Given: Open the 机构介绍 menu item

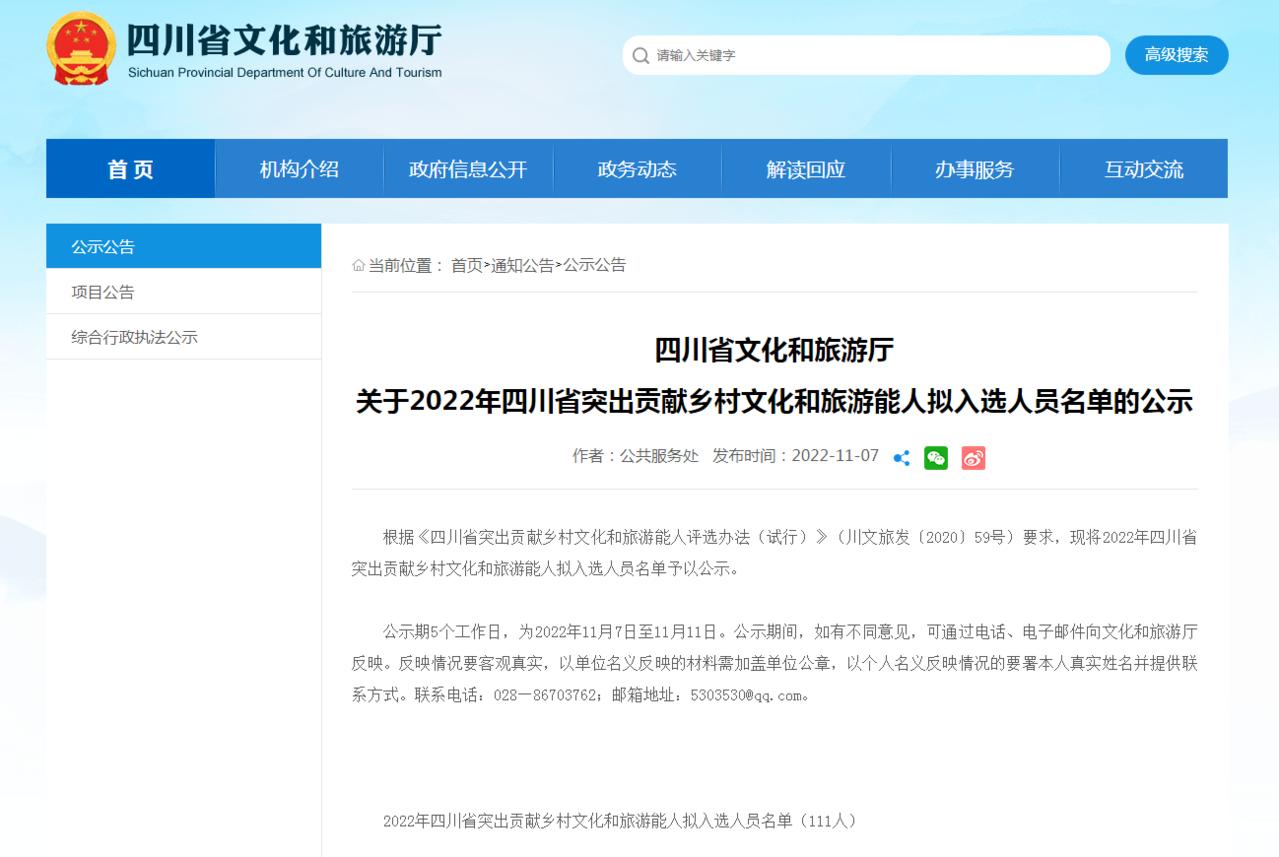Looking at the screenshot, I should click(x=299, y=169).
